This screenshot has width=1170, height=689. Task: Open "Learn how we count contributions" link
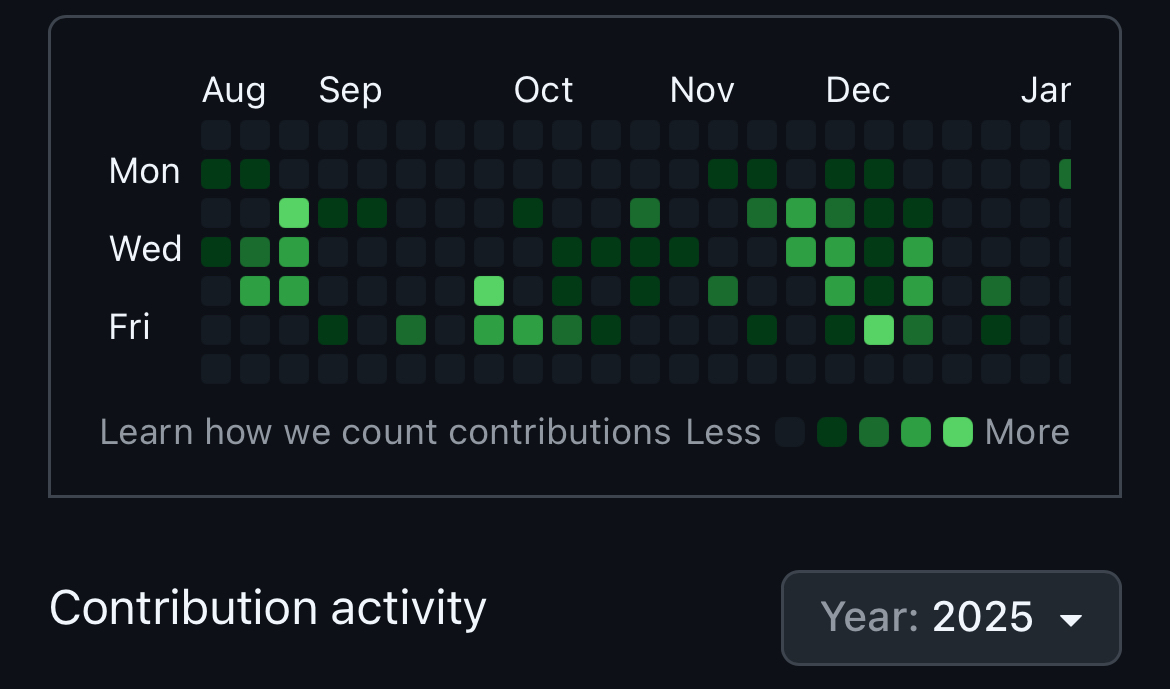point(385,432)
